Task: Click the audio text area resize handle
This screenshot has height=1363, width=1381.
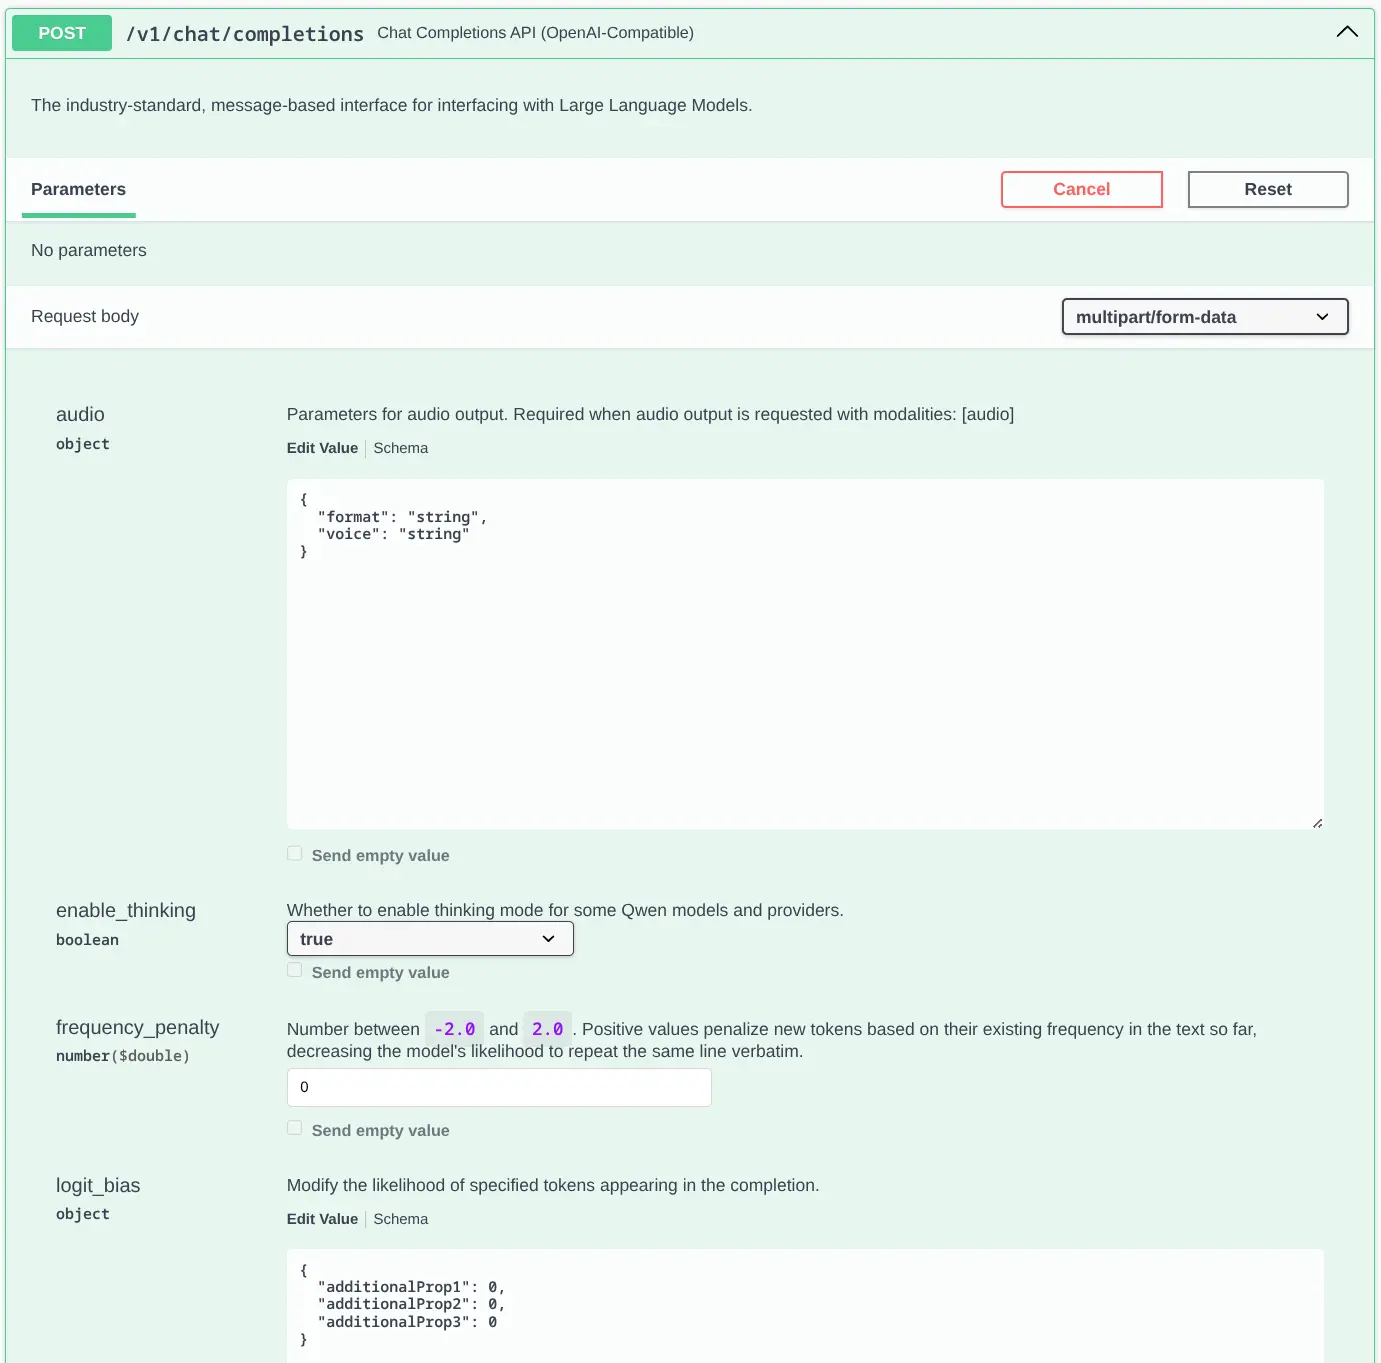Action: pyautogui.click(x=1317, y=823)
